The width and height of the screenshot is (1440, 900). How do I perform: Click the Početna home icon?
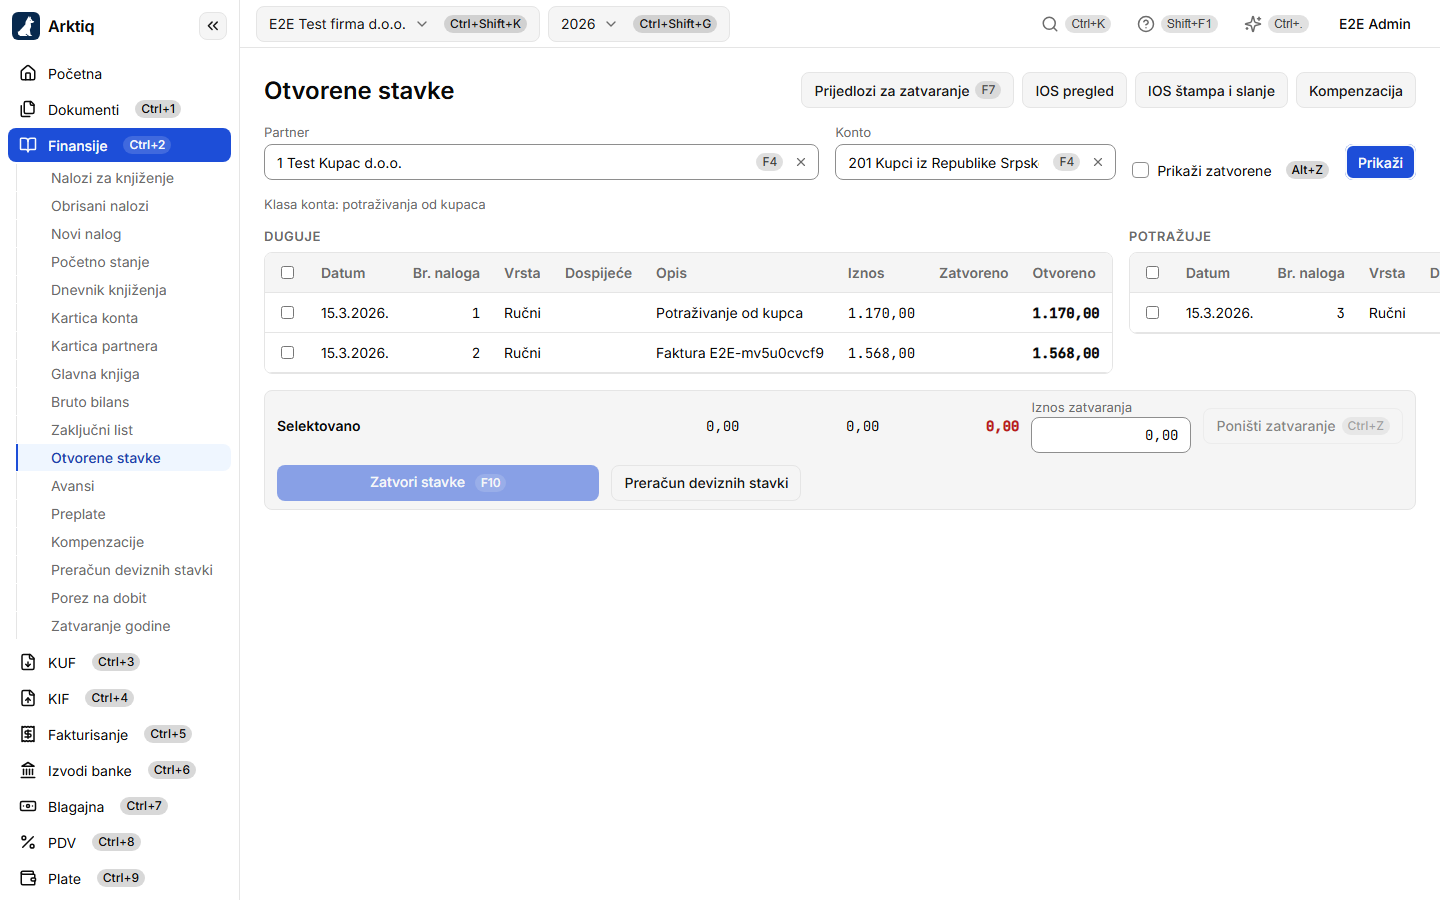click(28, 73)
